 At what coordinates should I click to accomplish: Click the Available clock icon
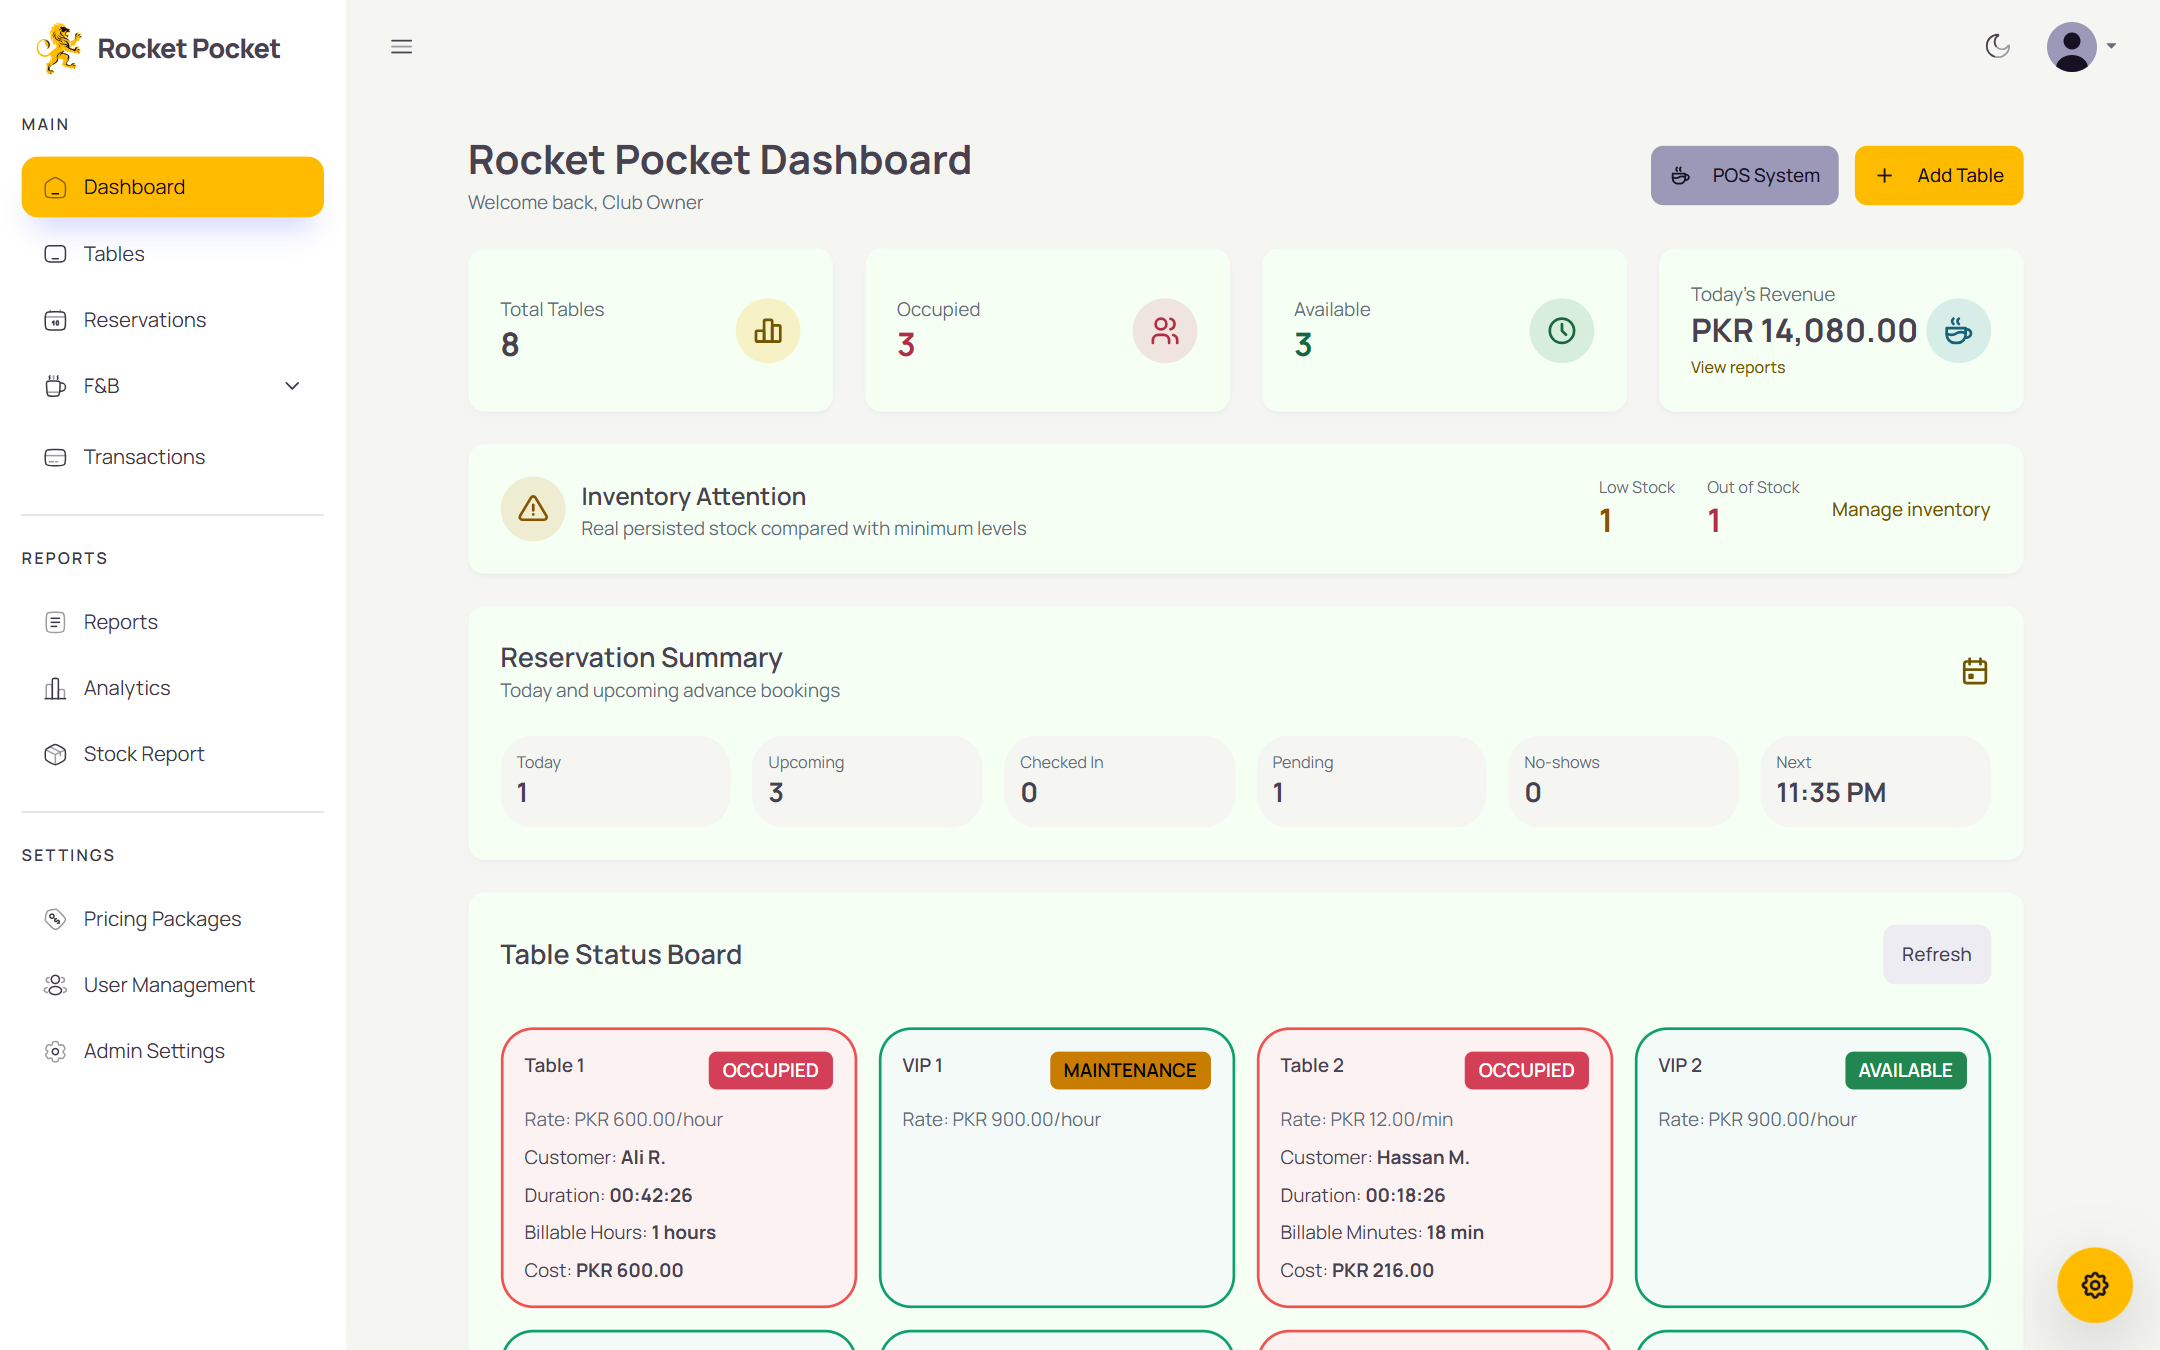point(1561,331)
